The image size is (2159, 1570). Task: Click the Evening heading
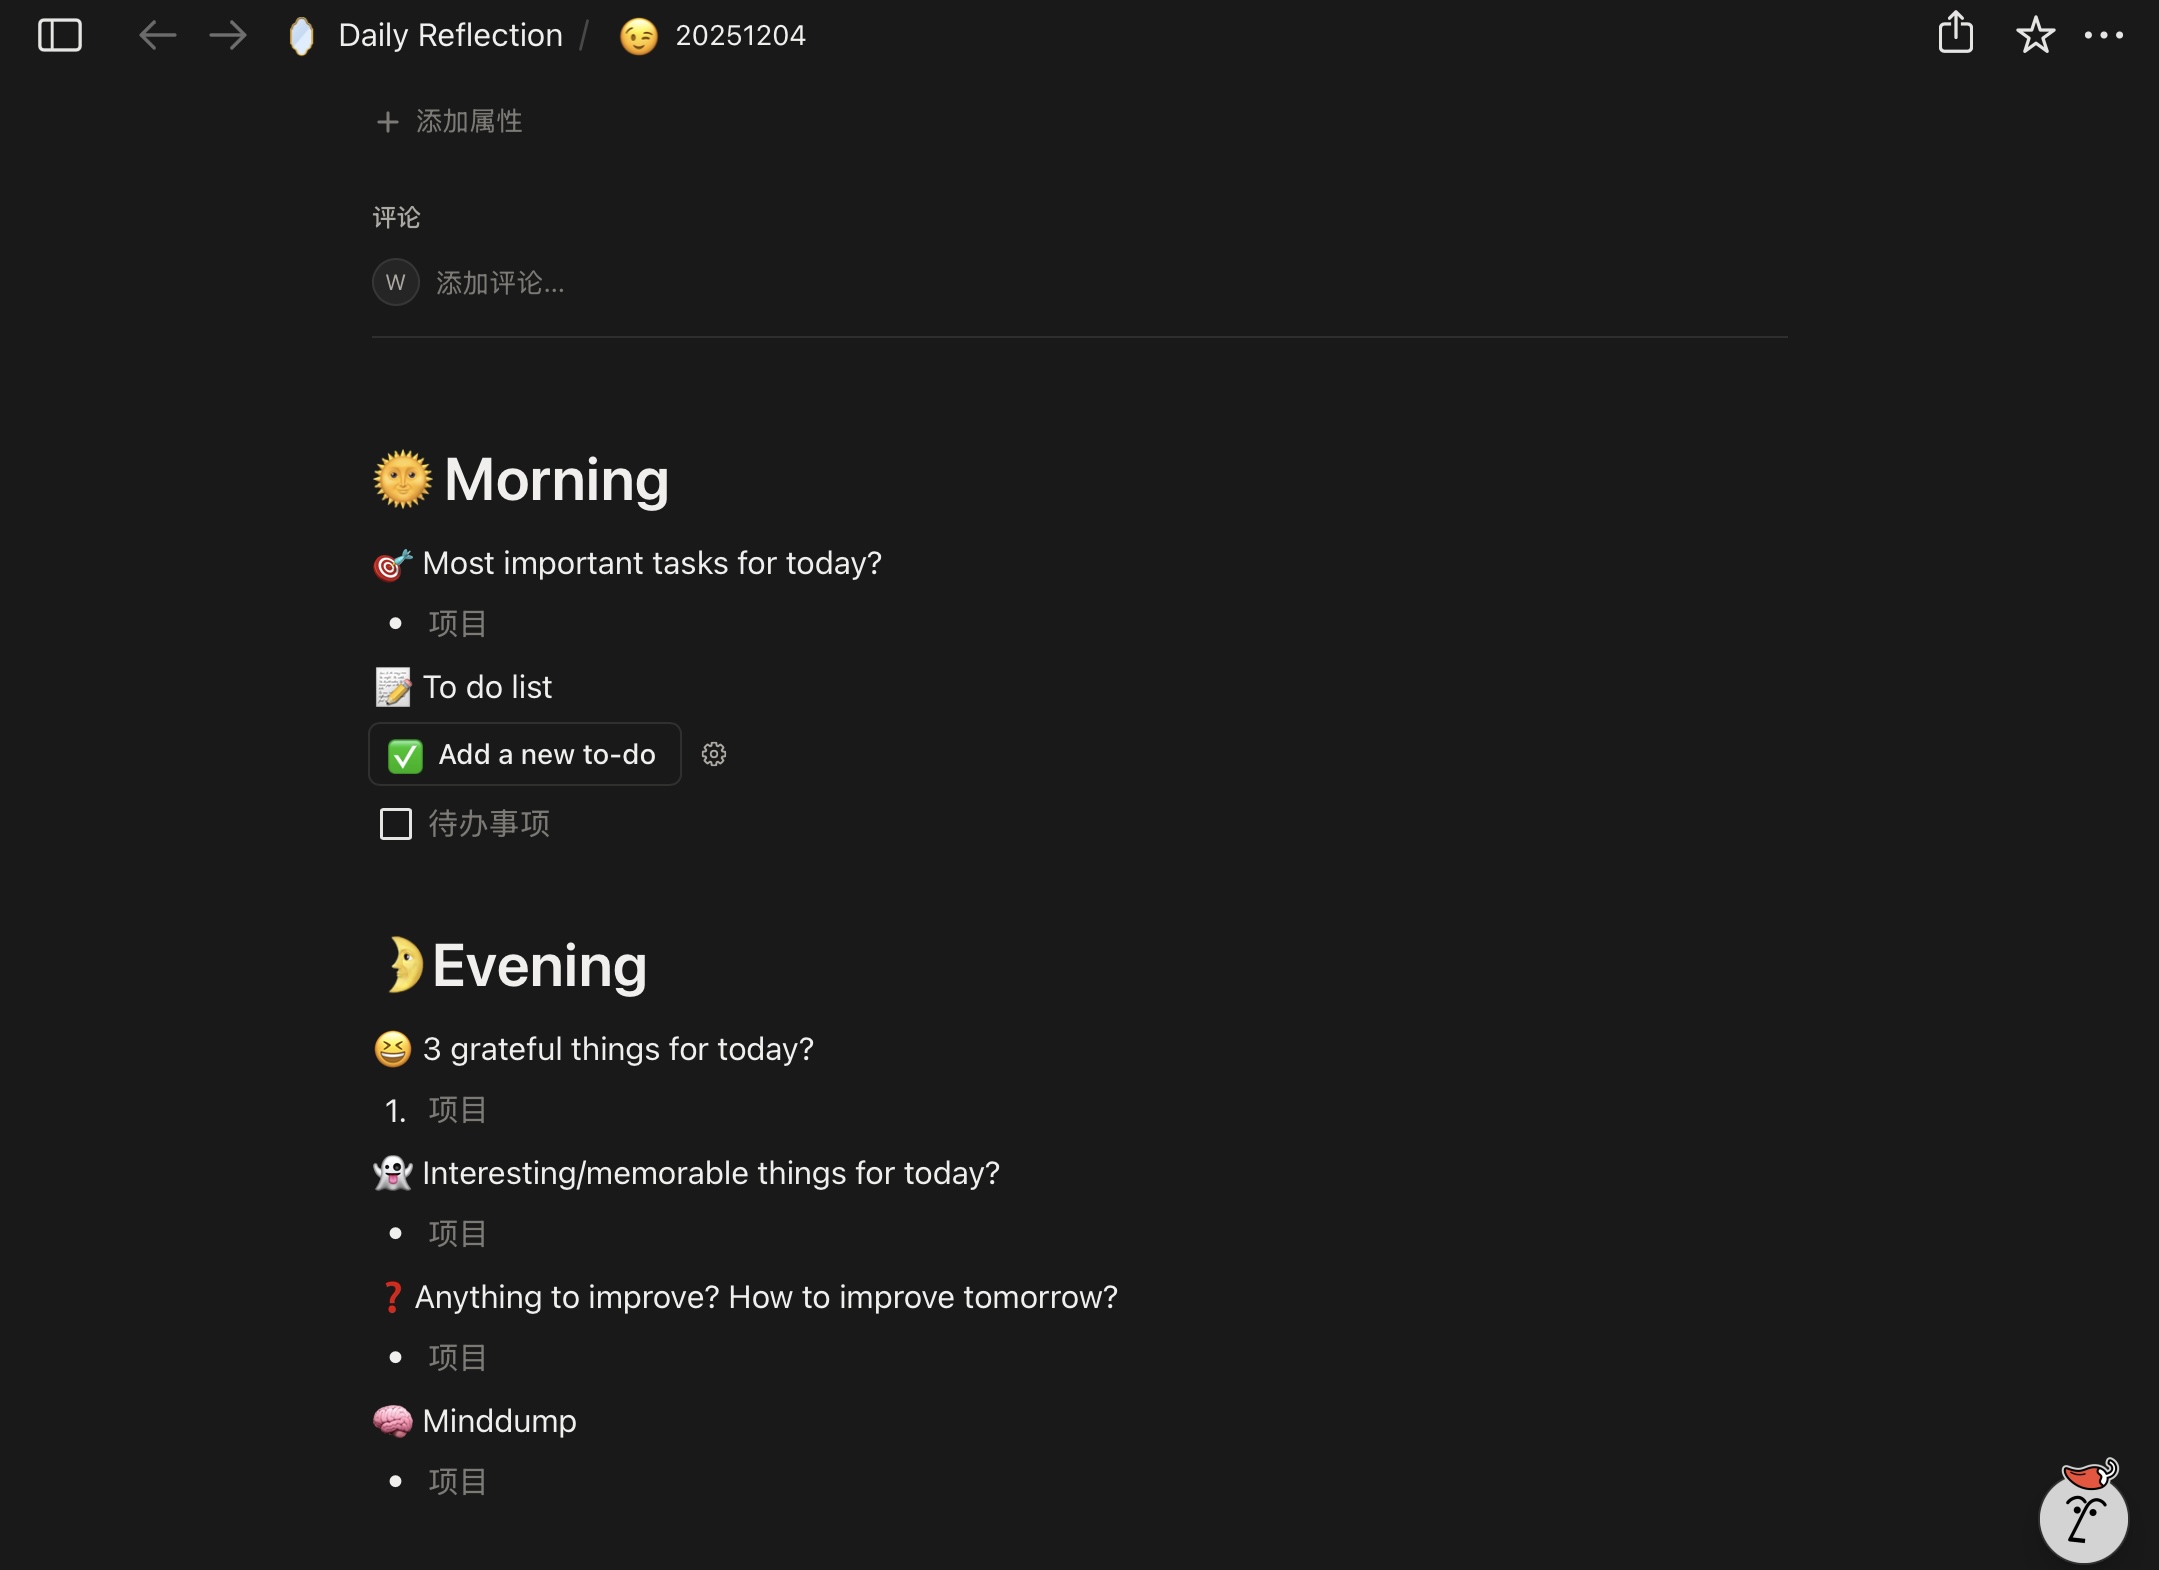point(539,966)
